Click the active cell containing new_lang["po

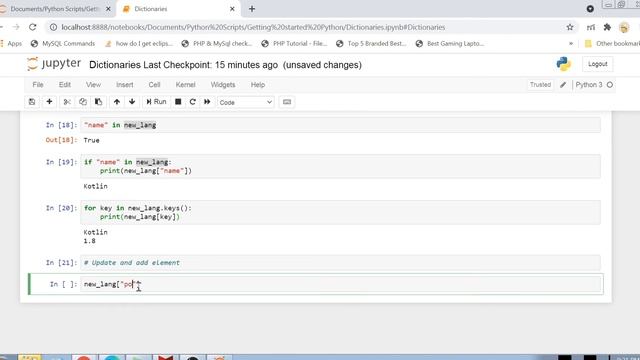340,284
